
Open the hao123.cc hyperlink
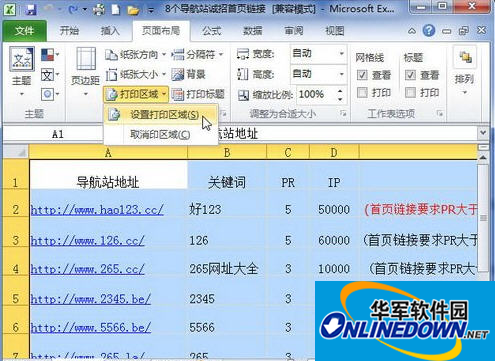point(97,210)
